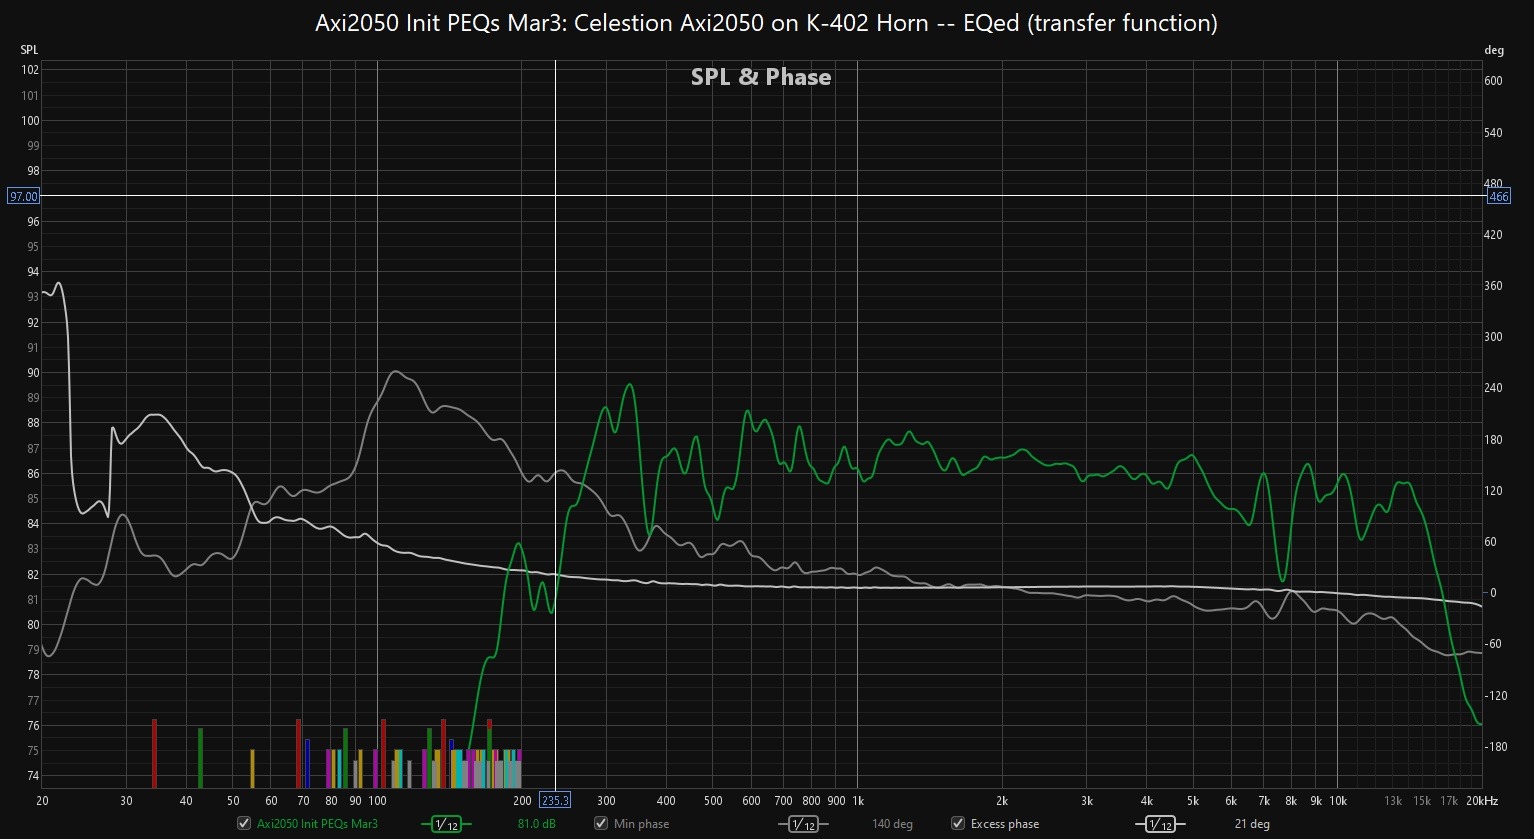The width and height of the screenshot is (1534, 839).
Task: Click the 466 degree cursor value box
Action: pos(1499,197)
